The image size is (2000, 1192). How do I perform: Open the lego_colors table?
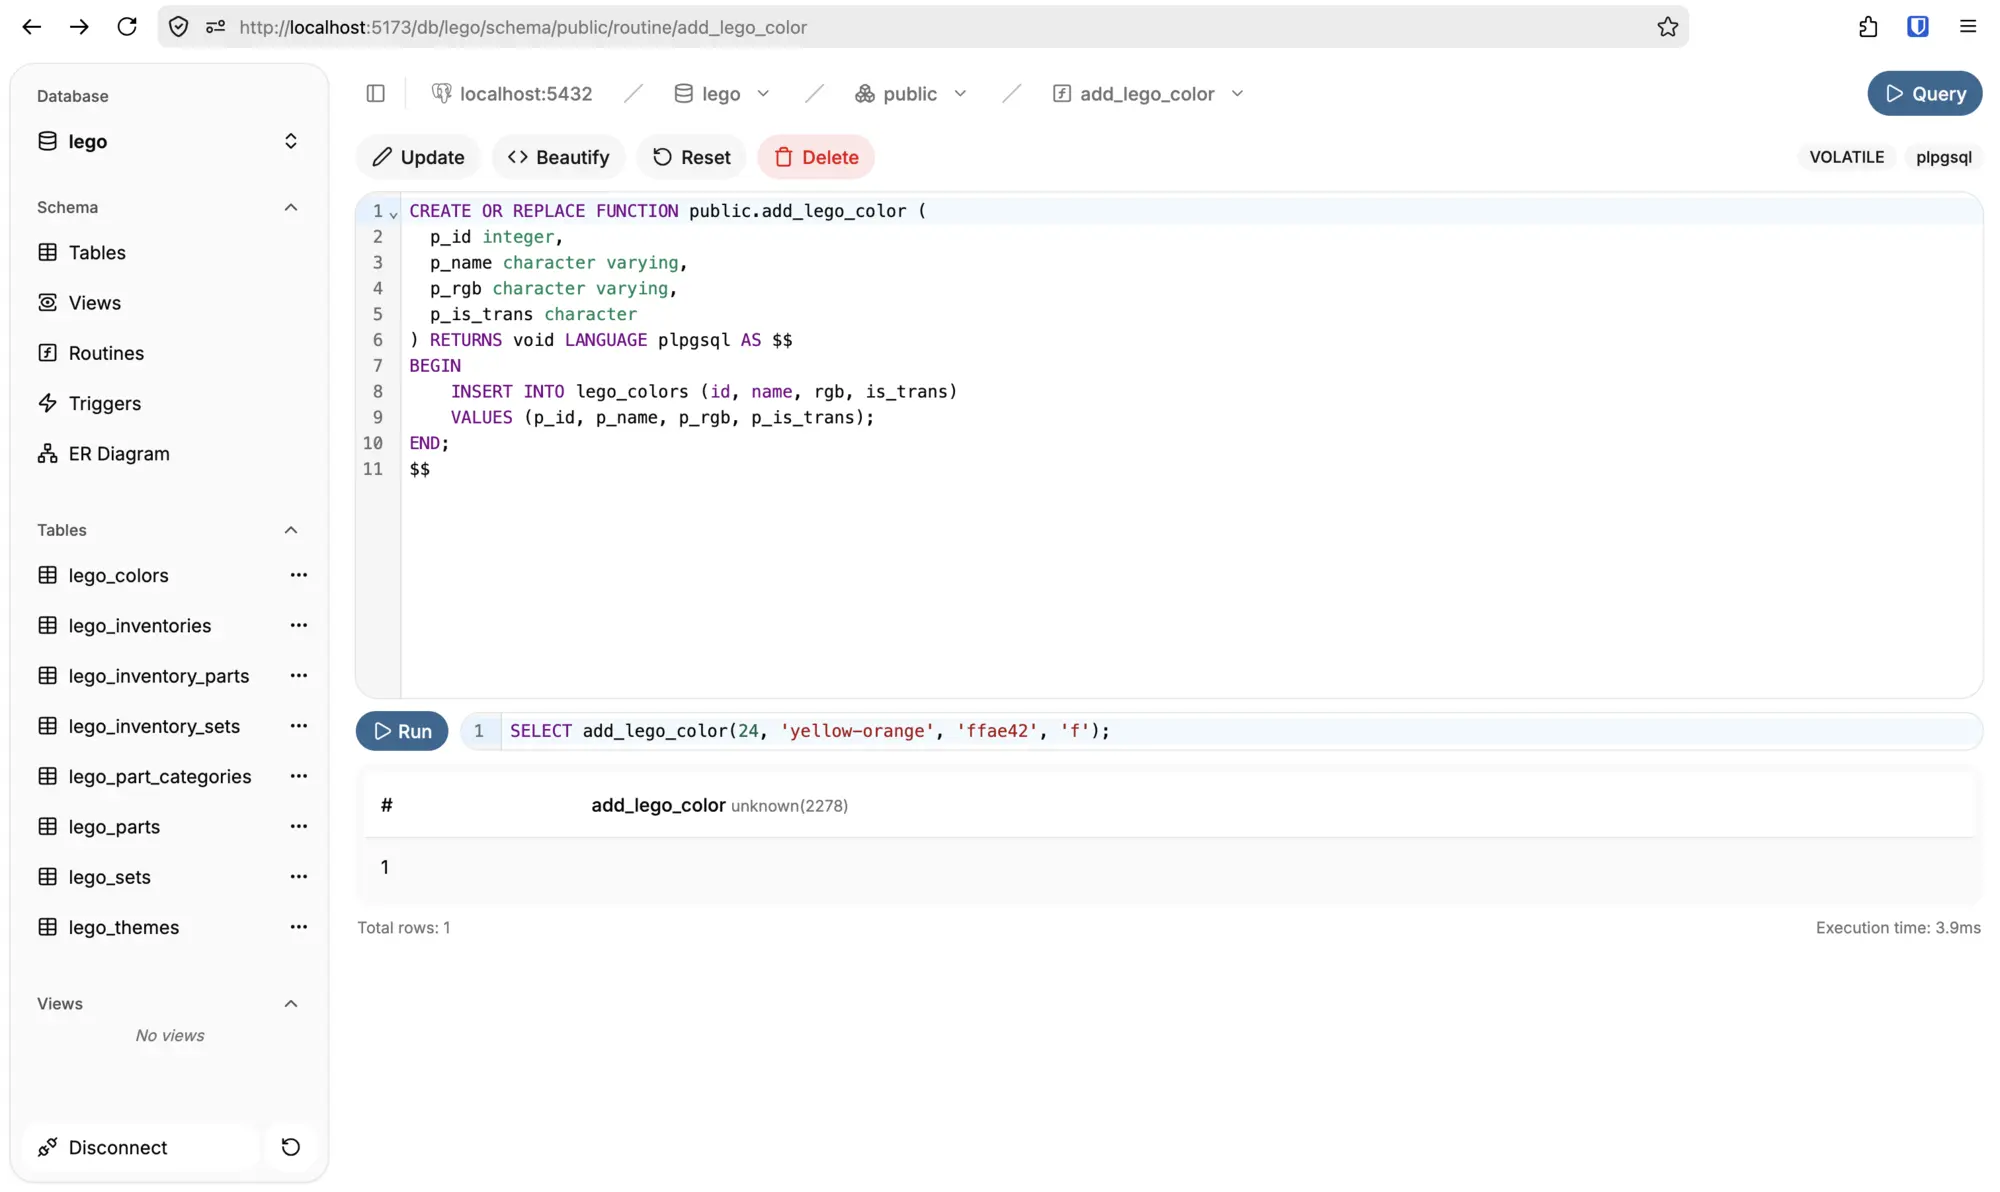point(118,575)
